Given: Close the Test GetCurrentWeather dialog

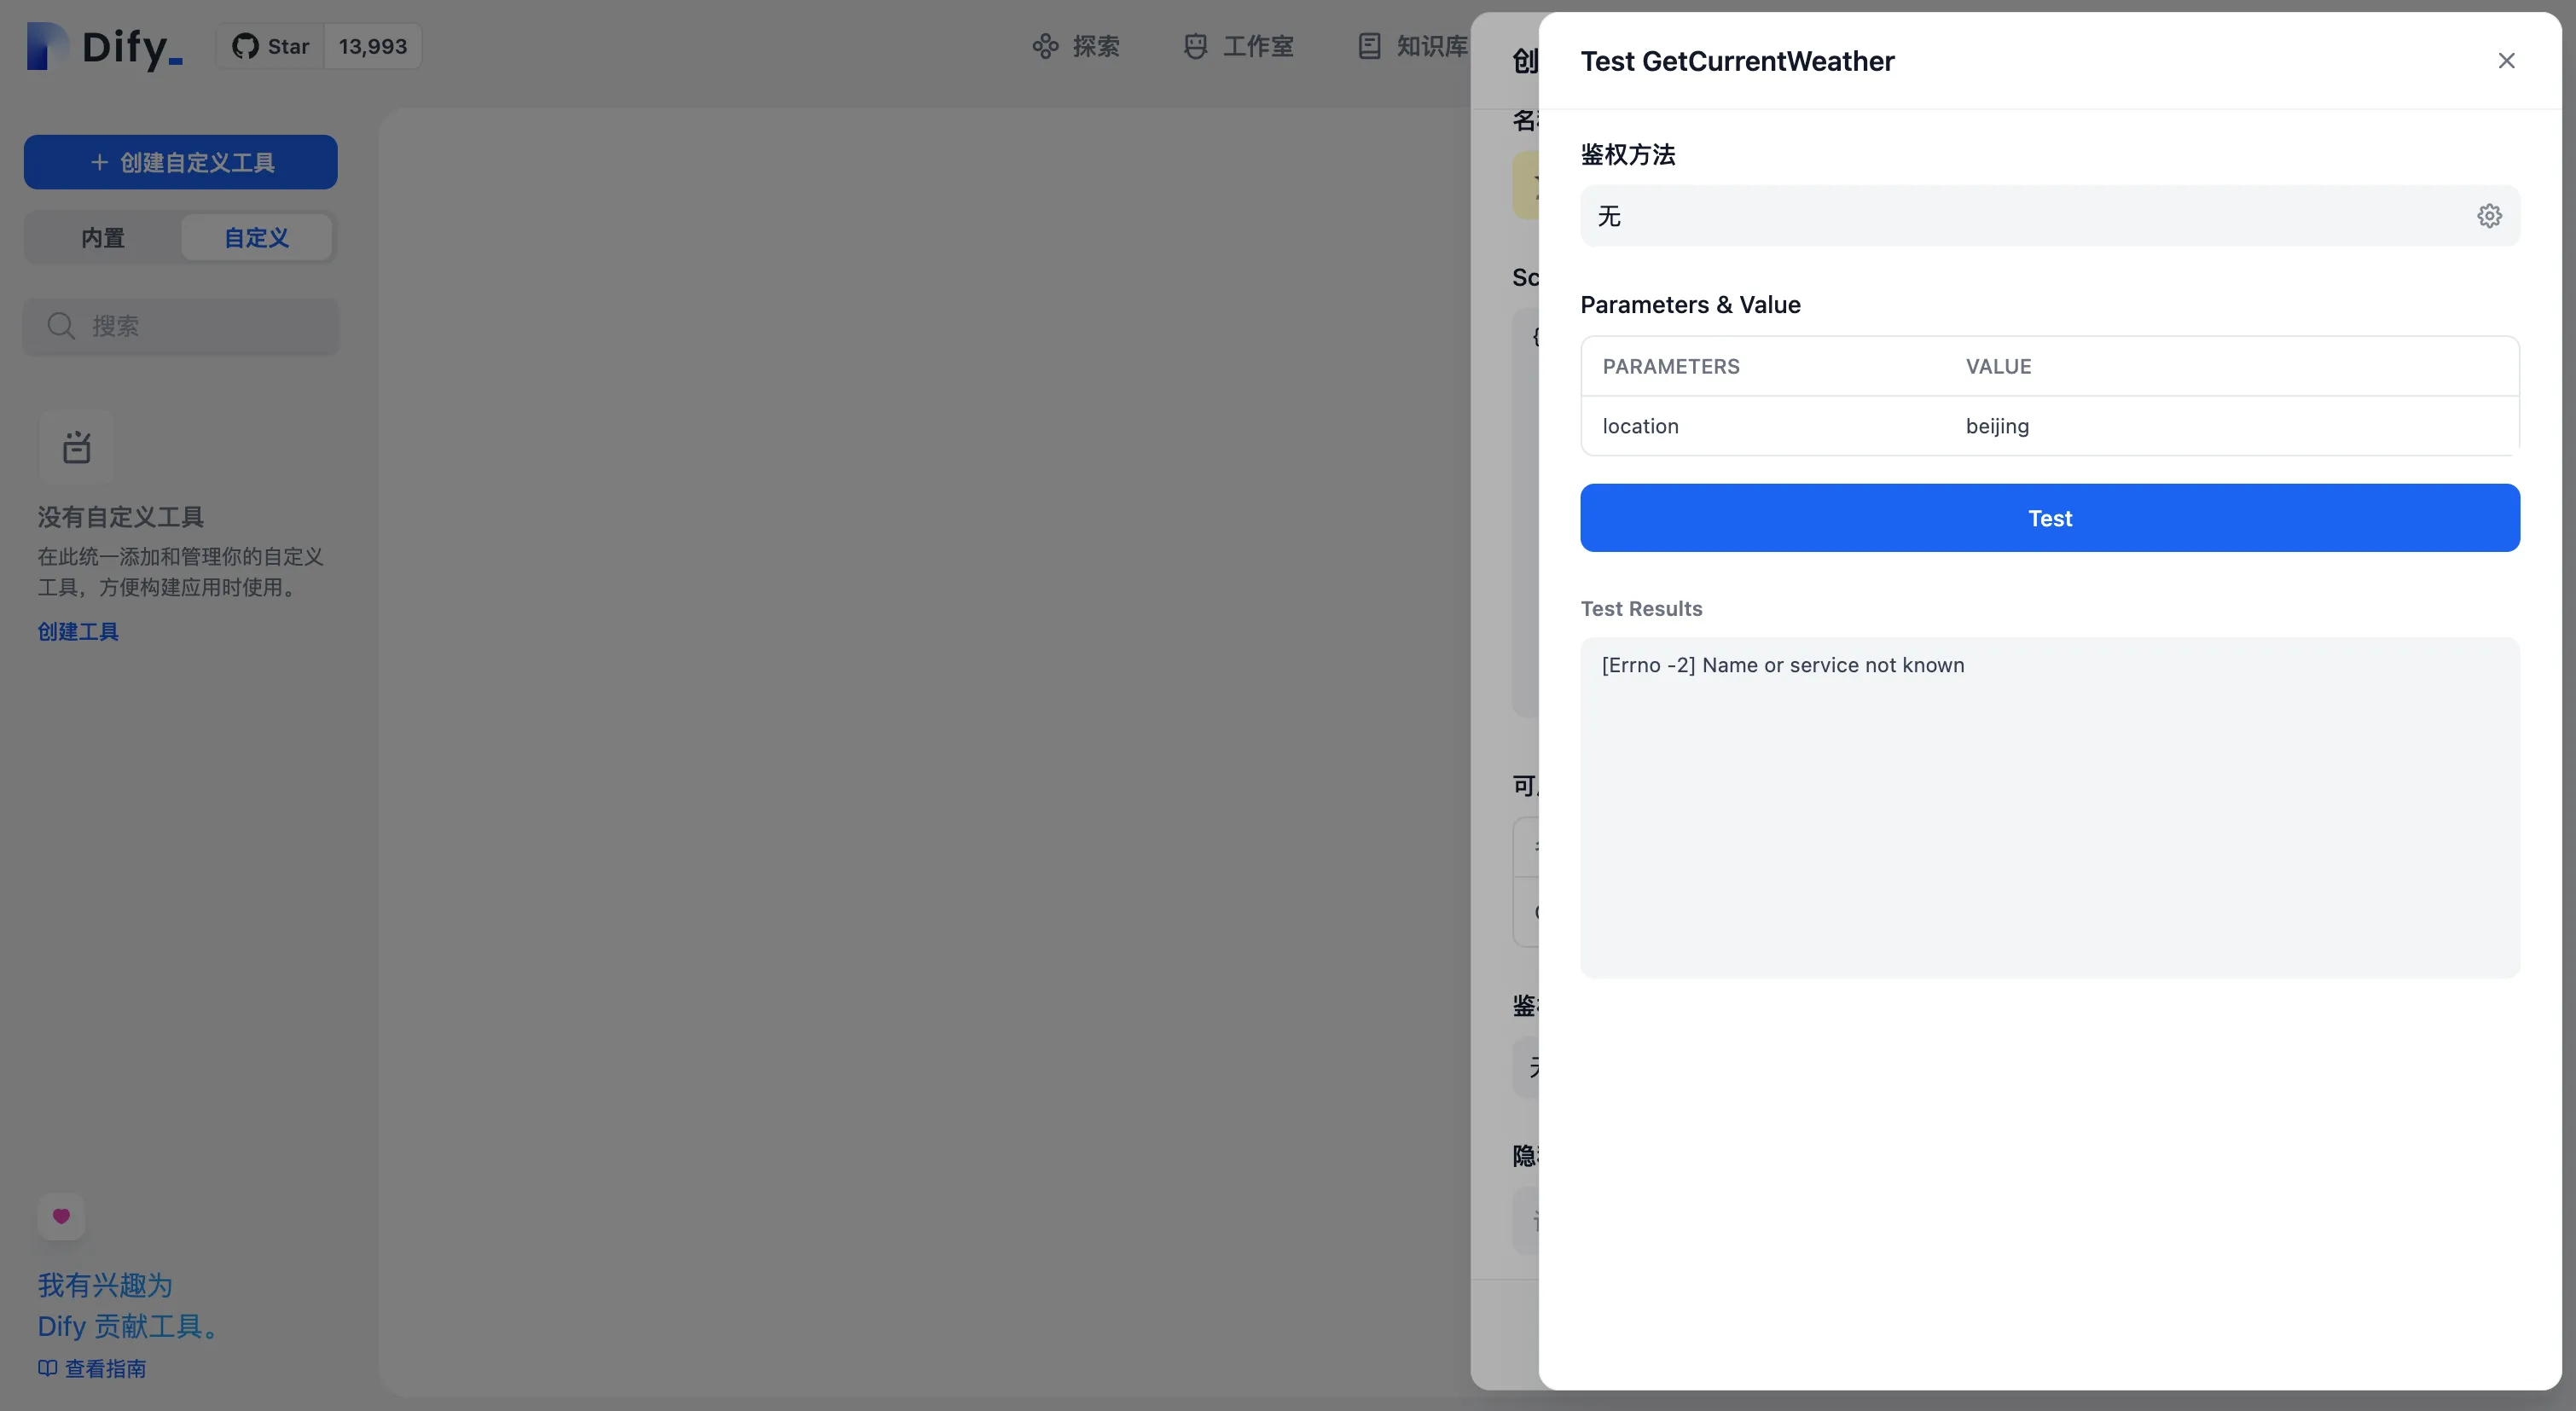Looking at the screenshot, I should [2506, 61].
